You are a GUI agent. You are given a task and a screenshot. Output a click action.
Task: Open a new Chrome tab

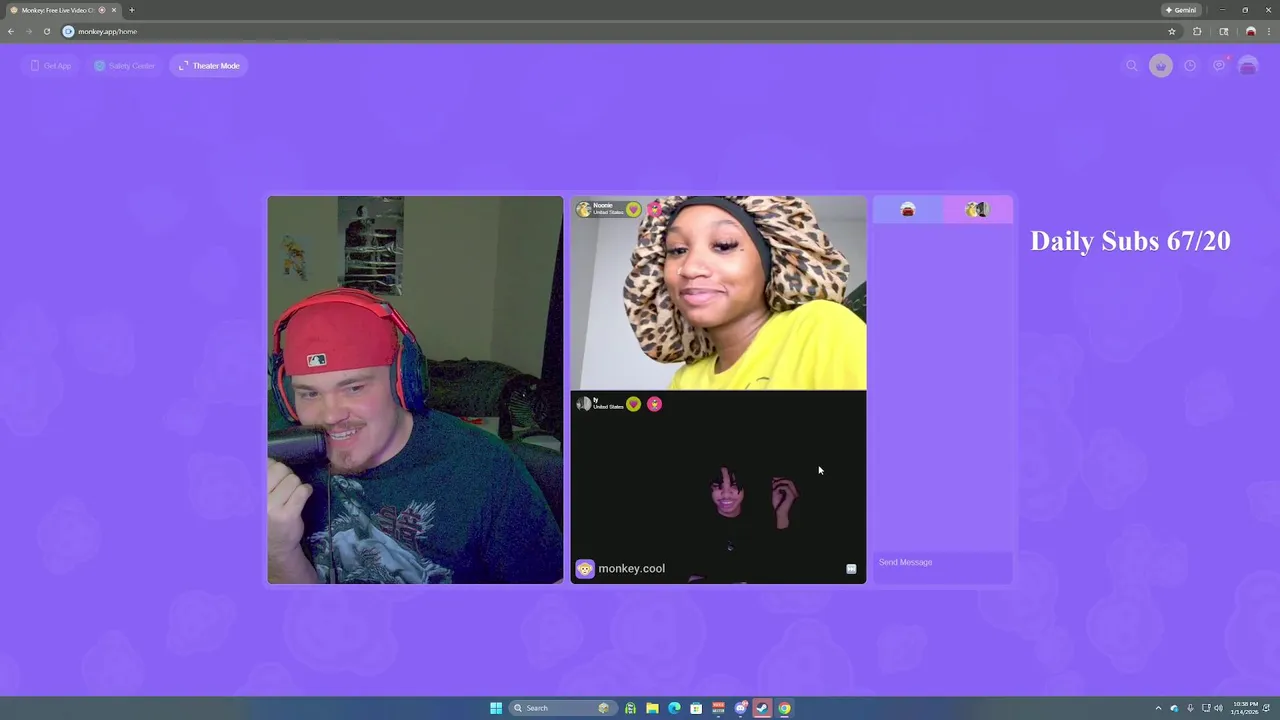tap(131, 10)
